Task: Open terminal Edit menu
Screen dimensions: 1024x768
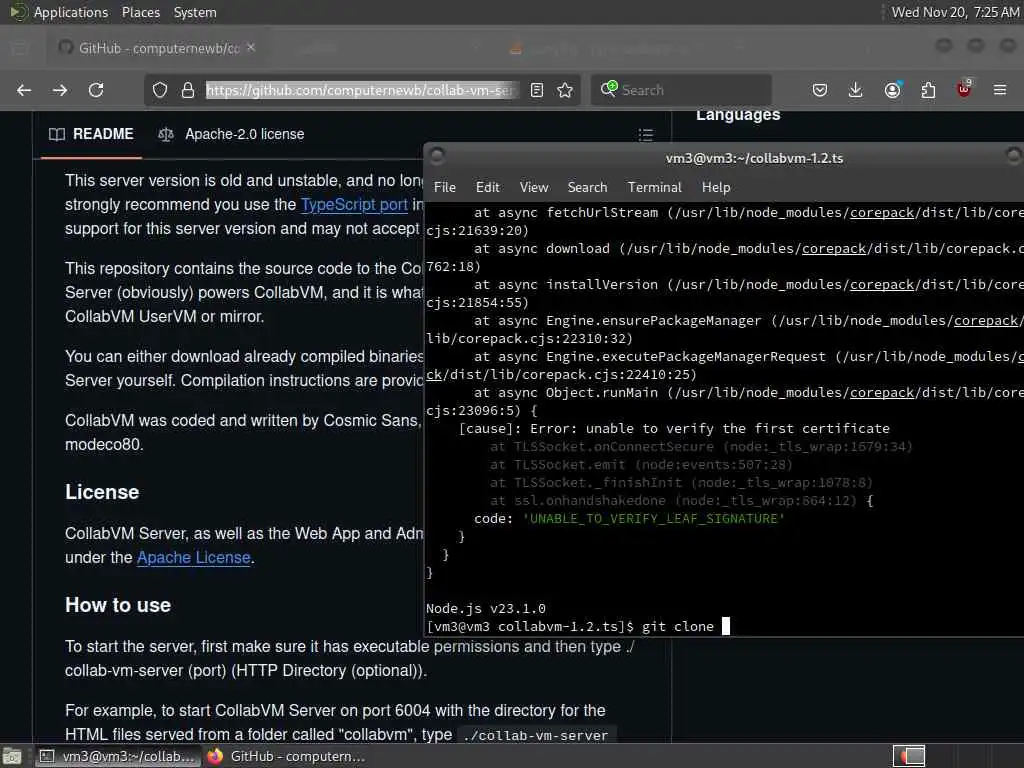Action: (487, 187)
